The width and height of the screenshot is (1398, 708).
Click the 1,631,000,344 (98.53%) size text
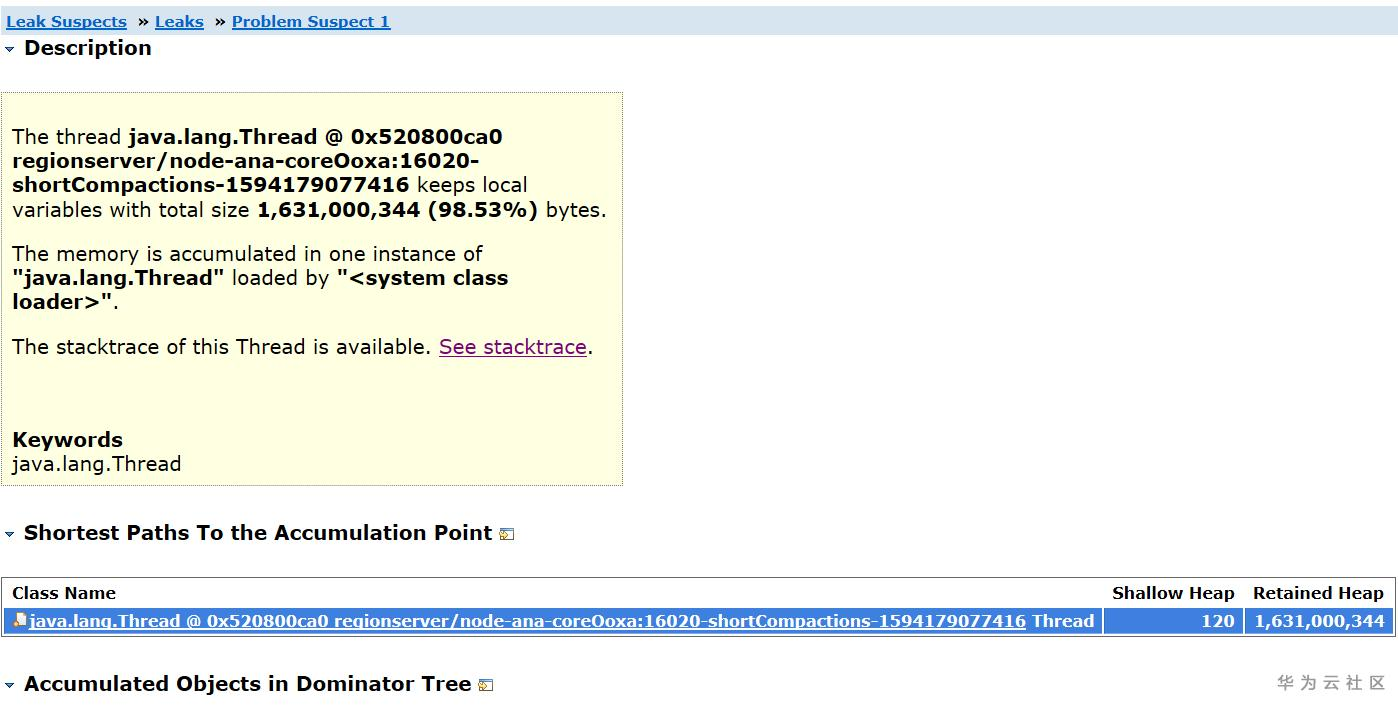pos(397,210)
